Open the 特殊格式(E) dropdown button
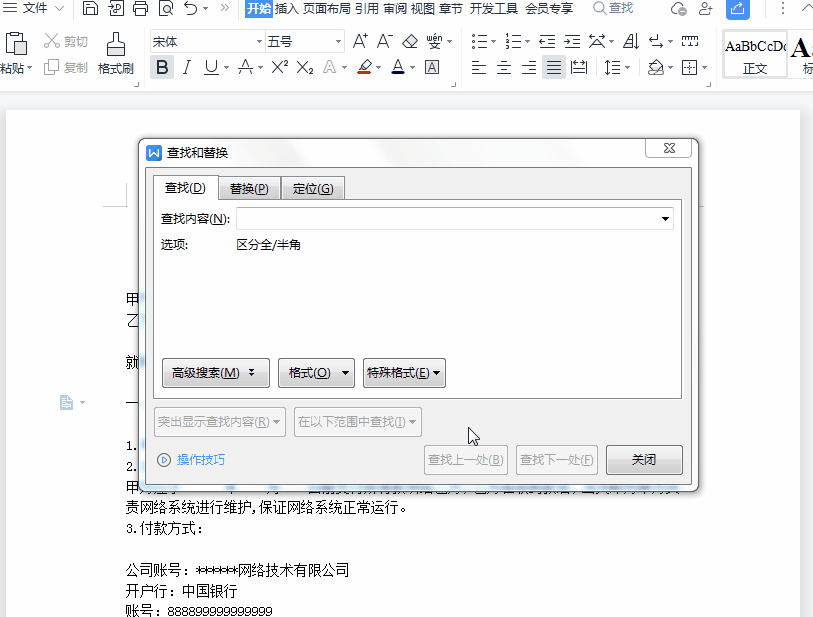The height and width of the screenshot is (617, 813). tap(404, 373)
